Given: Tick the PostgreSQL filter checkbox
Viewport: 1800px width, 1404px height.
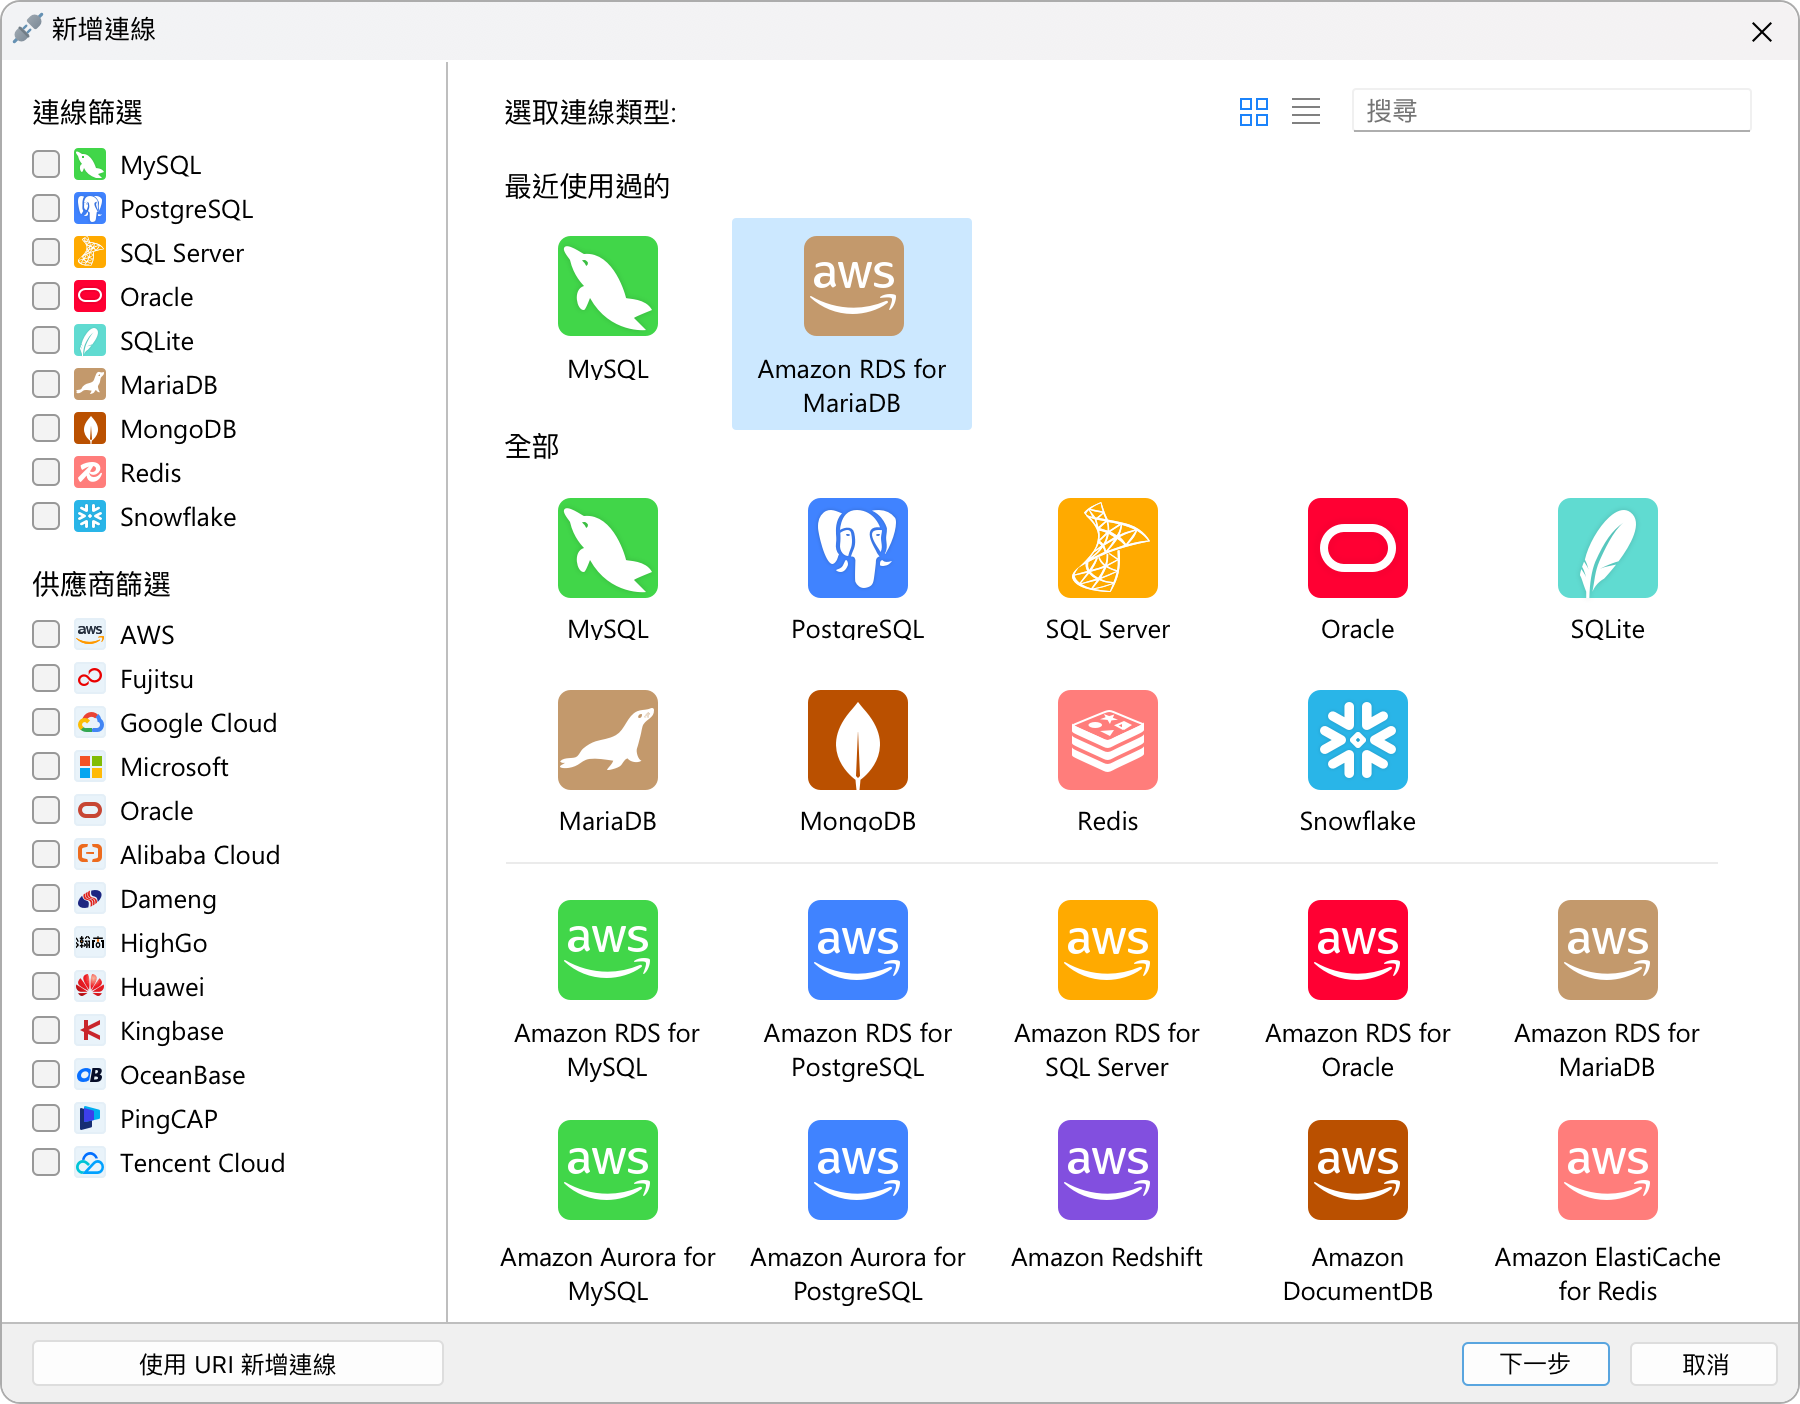Looking at the screenshot, I should [46, 208].
